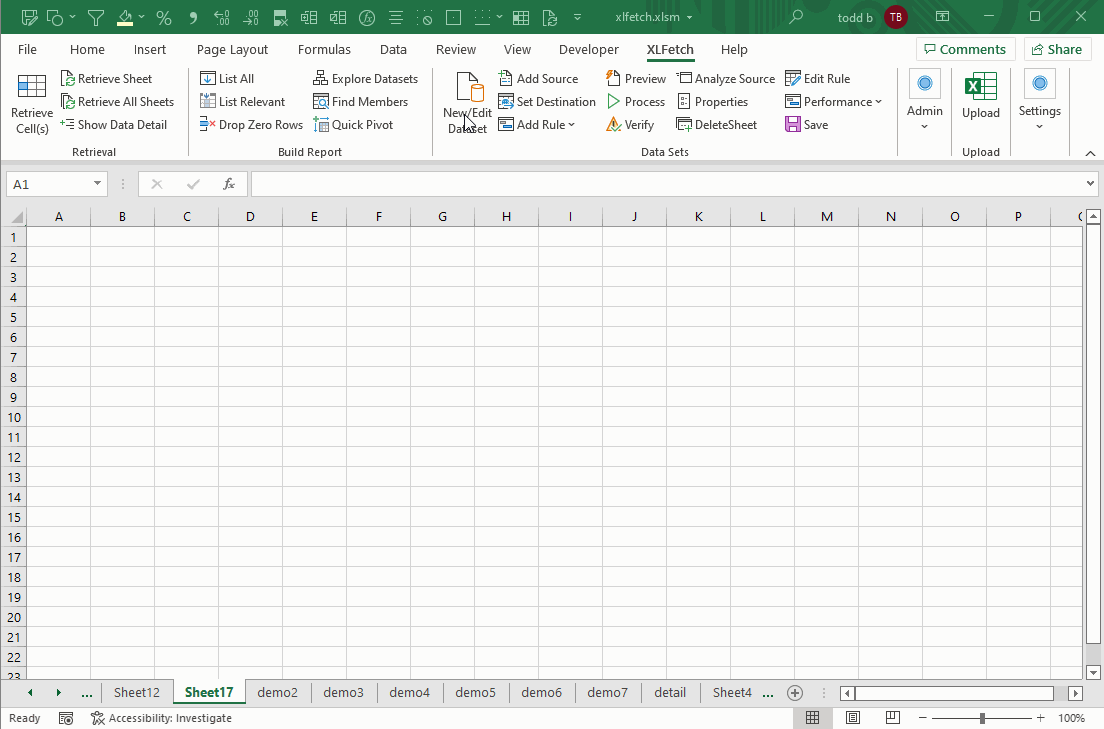Viewport: 1104px width, 729px height.
Task: Select Drop Zero Rows
Action: [x=251, y=125]
